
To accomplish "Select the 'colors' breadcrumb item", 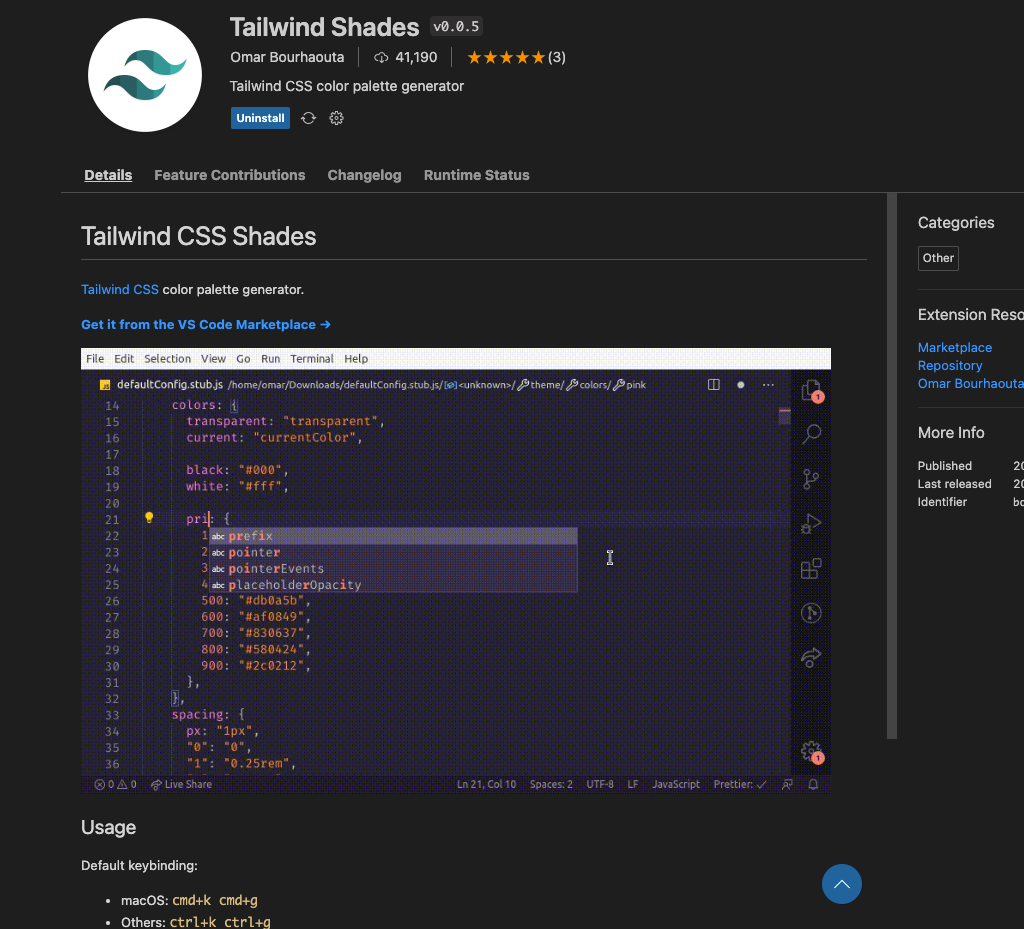I will [x=596, y=384].
